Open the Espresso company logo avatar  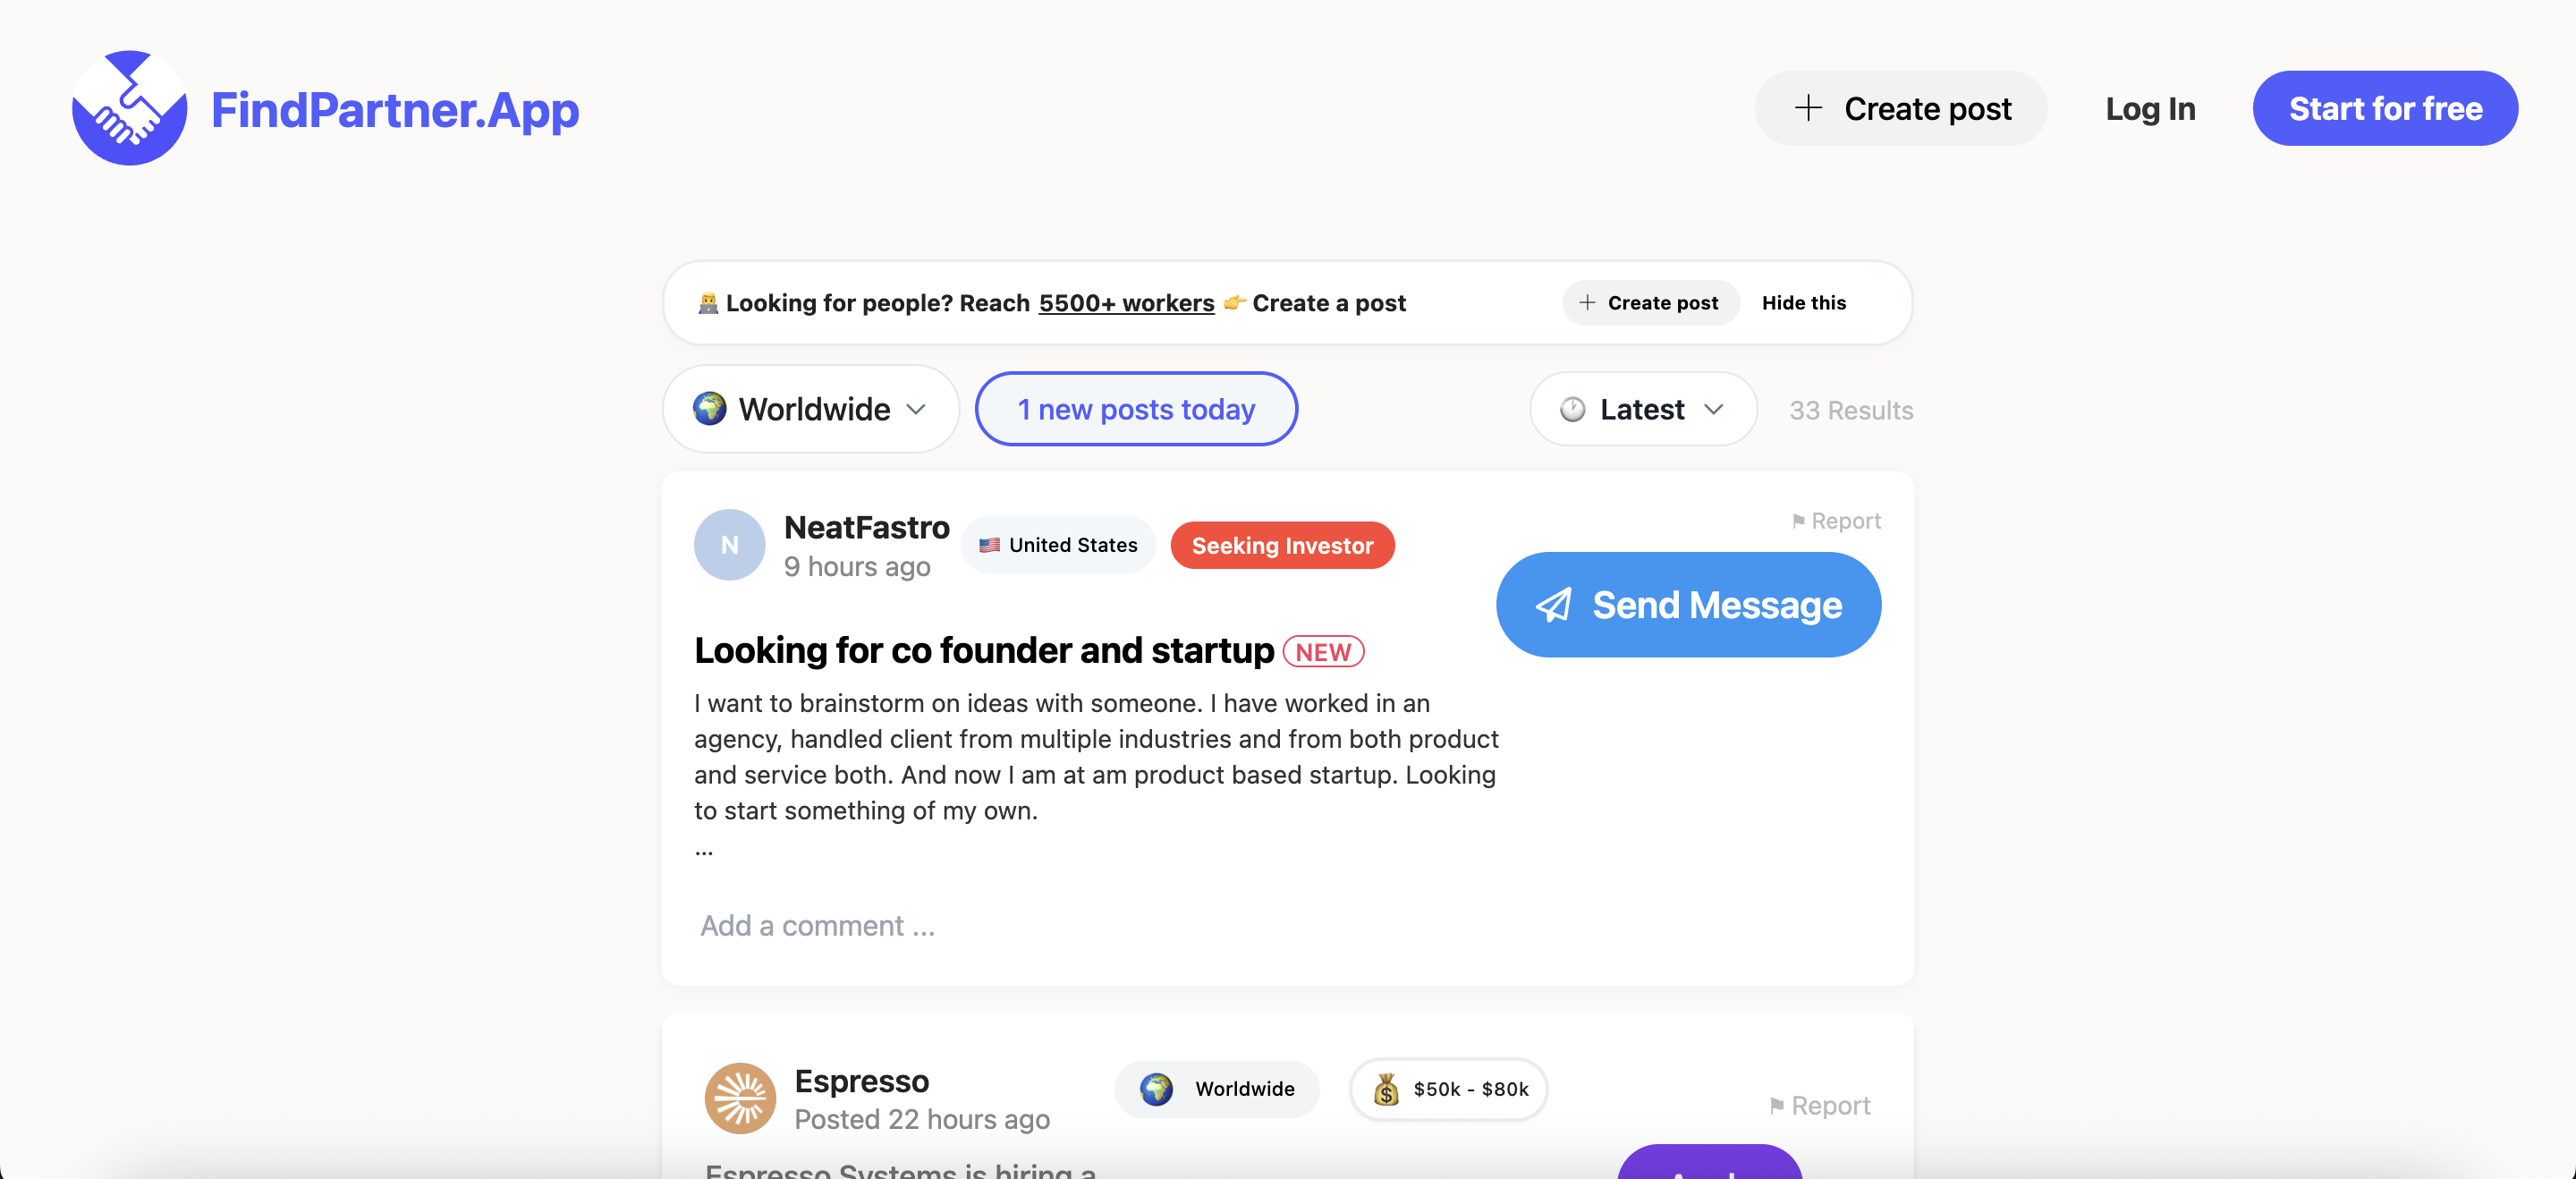pyautogui.click(x=740, y=1098)
